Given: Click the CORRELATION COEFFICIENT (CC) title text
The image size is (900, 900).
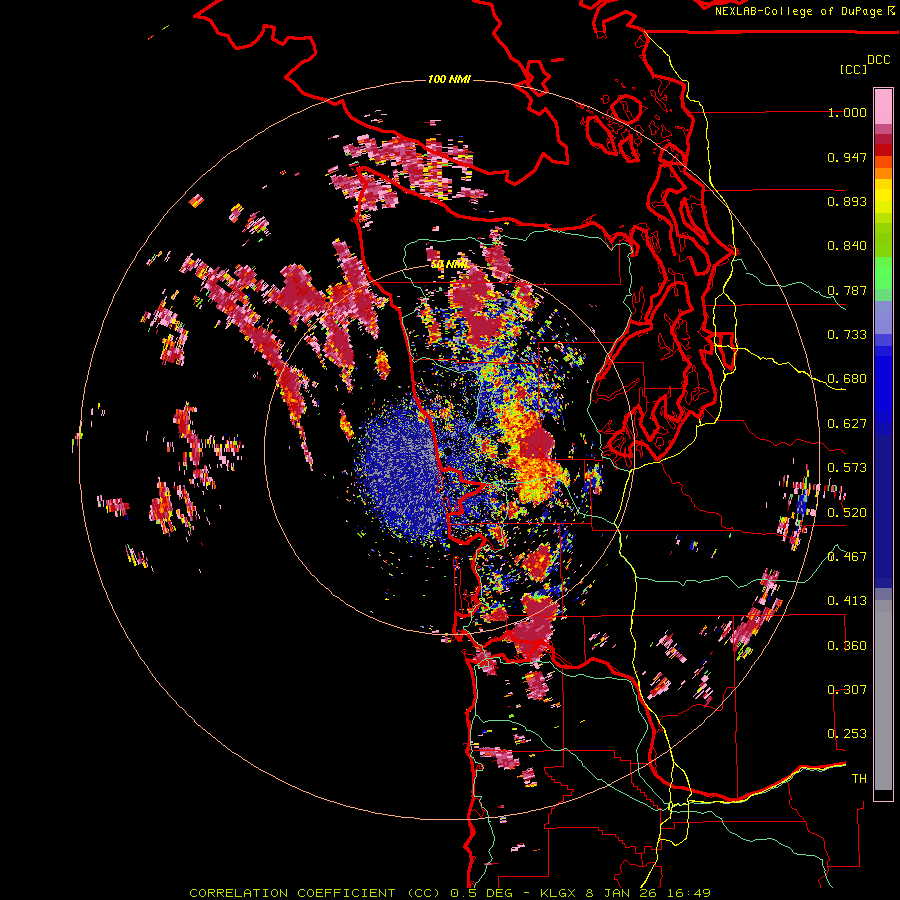Looking at the screenshot, I should pyautogui.click(x=315, y=893).
